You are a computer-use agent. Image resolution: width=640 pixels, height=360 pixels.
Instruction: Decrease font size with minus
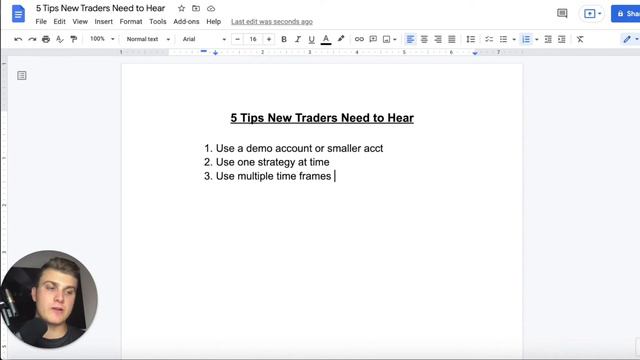click(x=238, y=39)
